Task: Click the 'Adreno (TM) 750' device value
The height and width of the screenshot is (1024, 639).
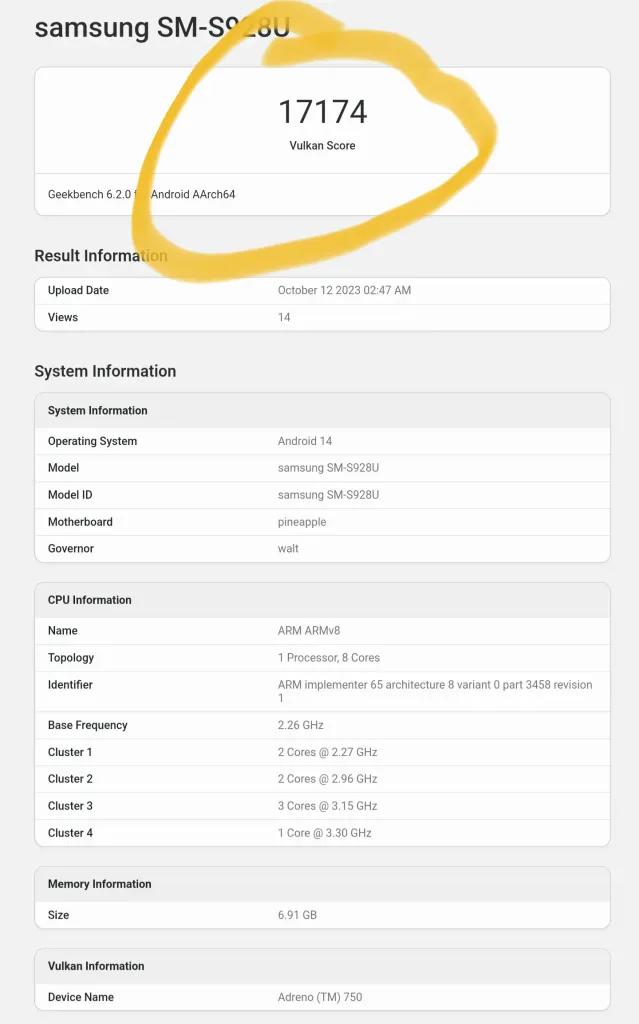Action: 320,997
